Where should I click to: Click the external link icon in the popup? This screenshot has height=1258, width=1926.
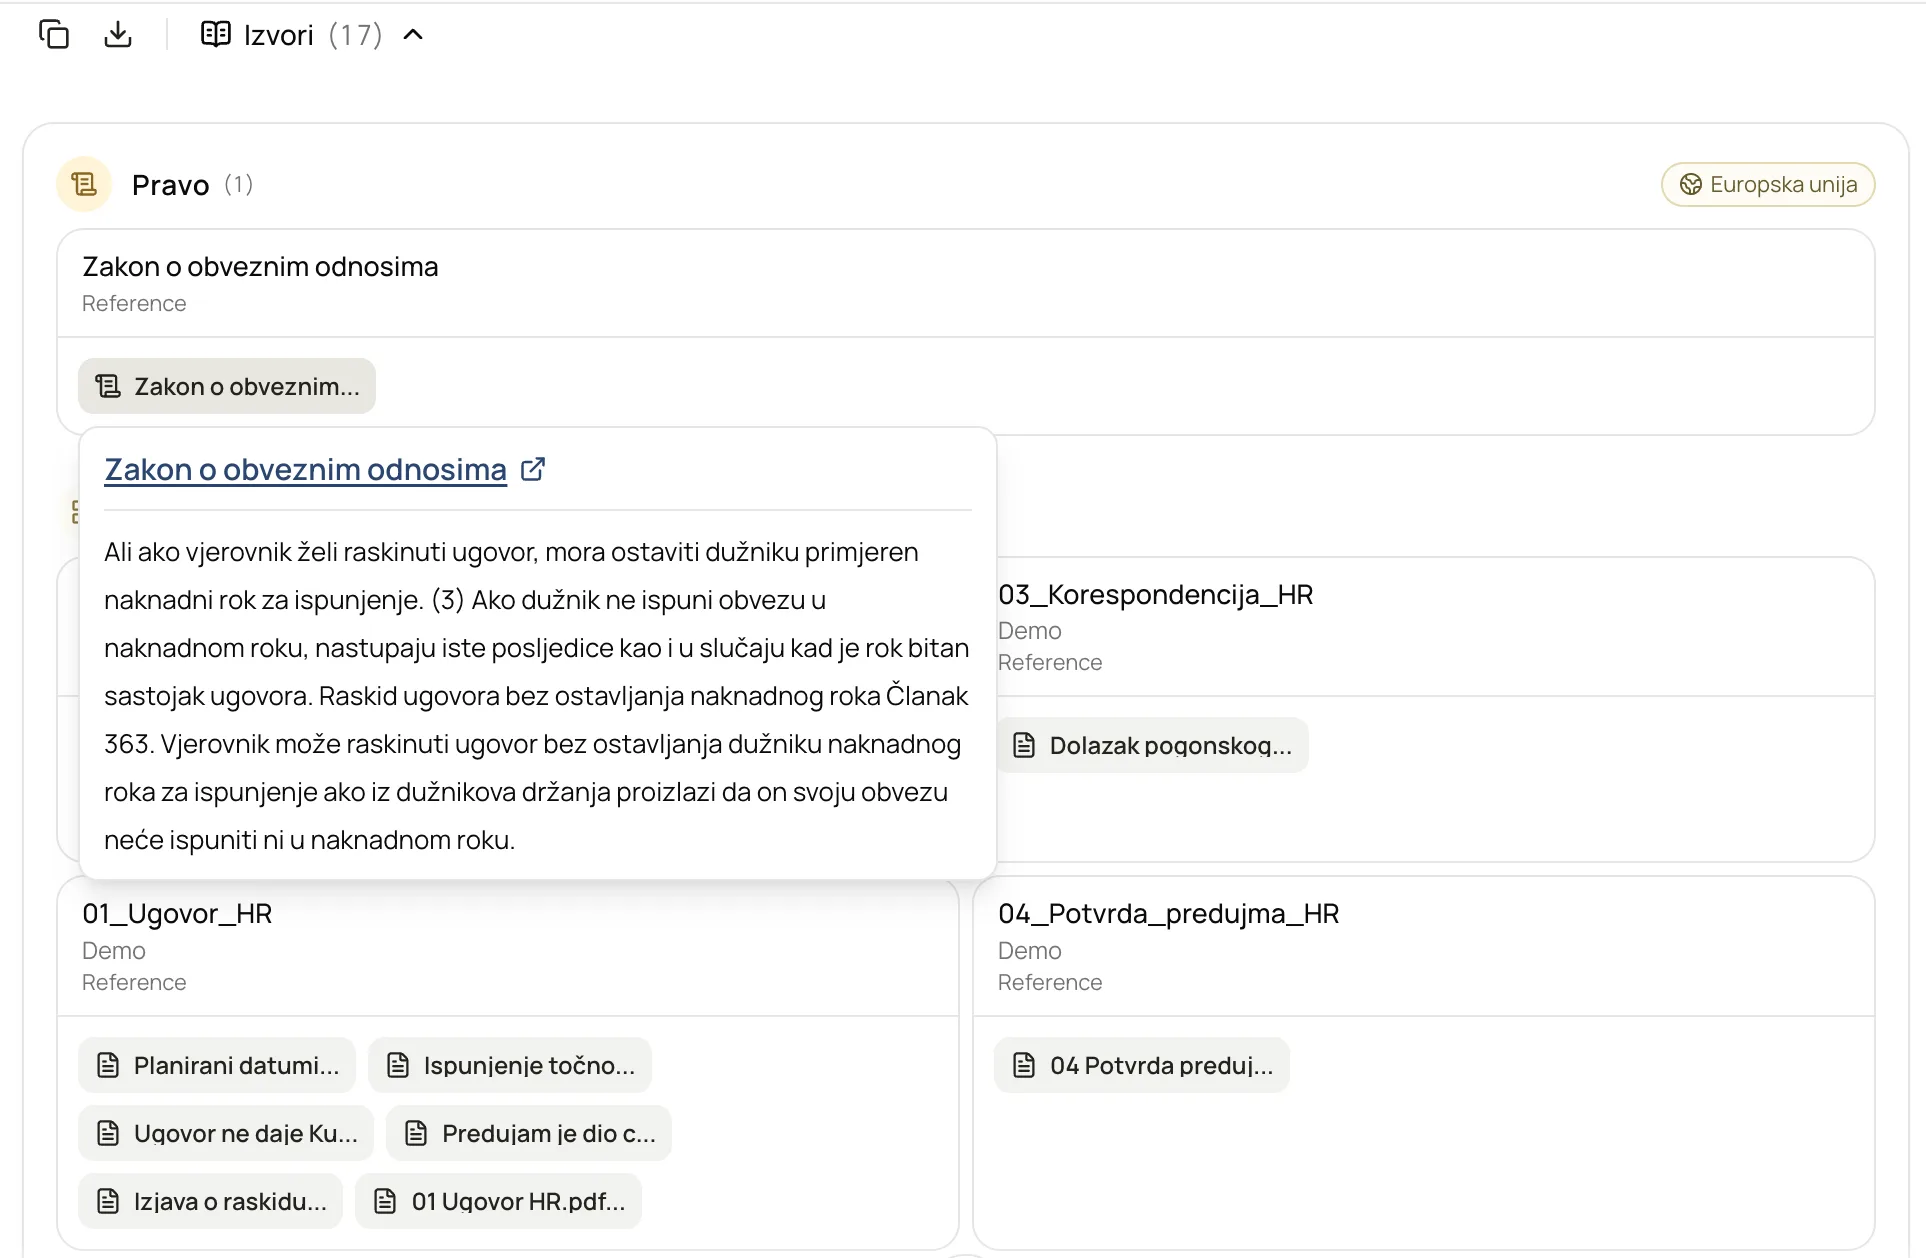tap(533, 469)
